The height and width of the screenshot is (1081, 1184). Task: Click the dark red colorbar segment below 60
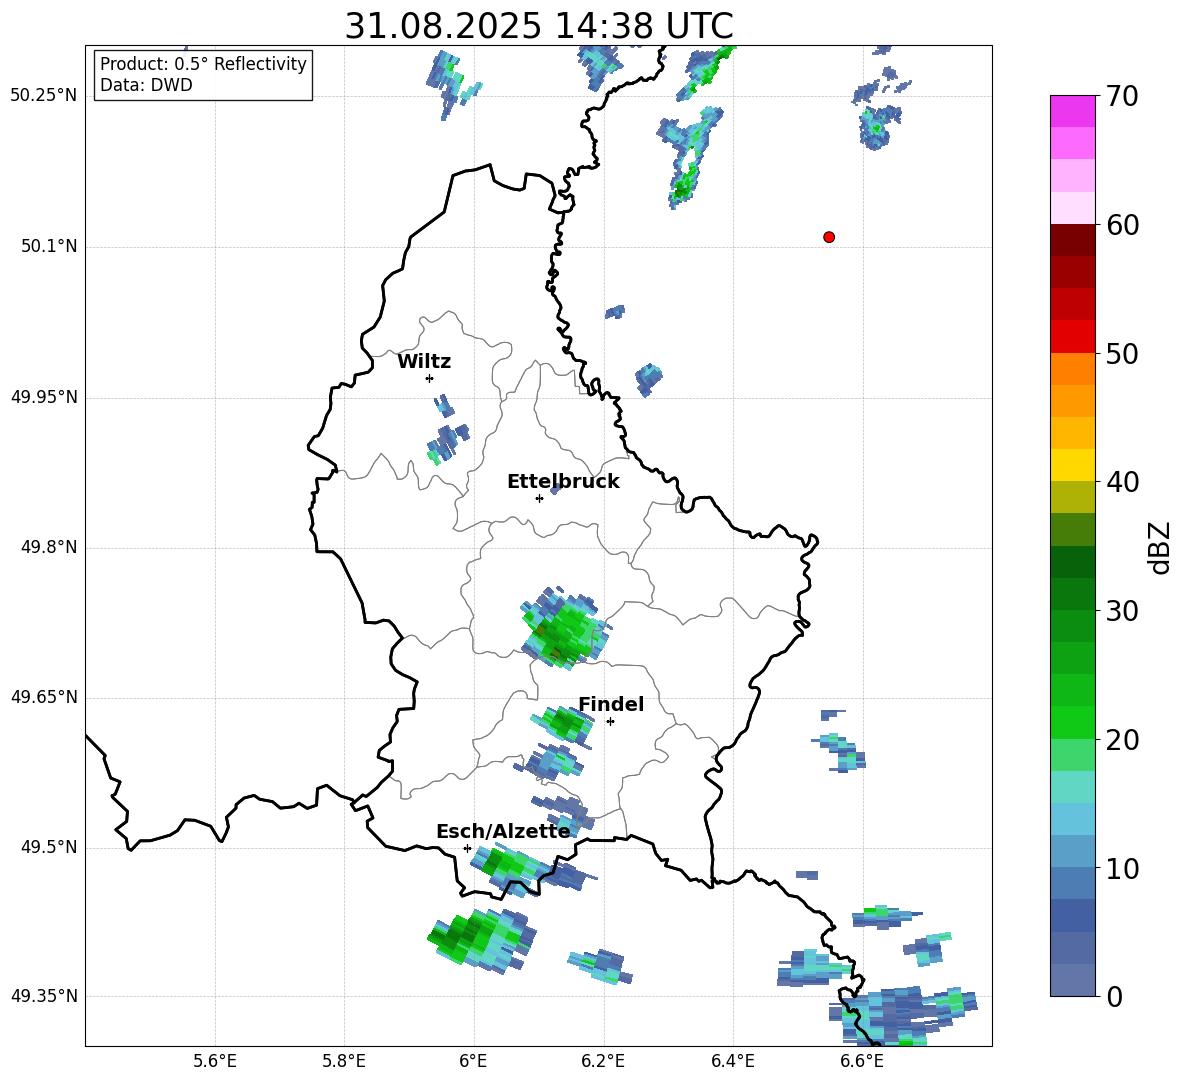pos(1073,240)
